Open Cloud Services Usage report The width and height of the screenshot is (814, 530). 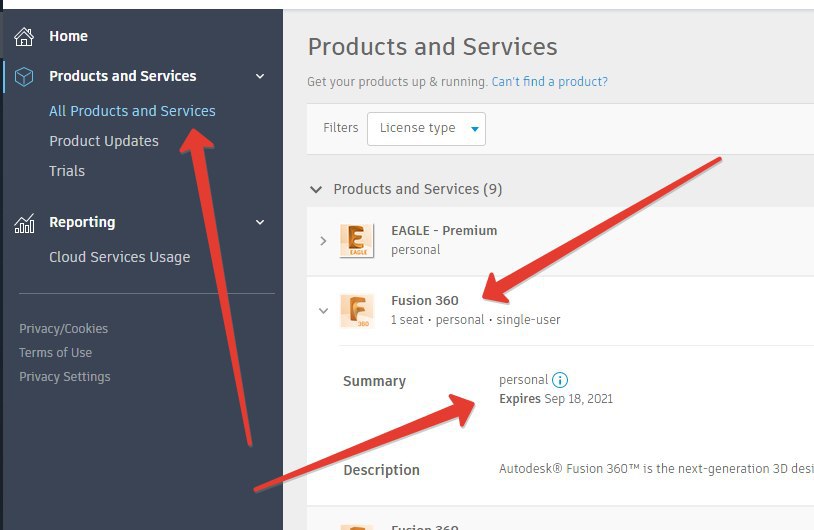coord(119,257)
